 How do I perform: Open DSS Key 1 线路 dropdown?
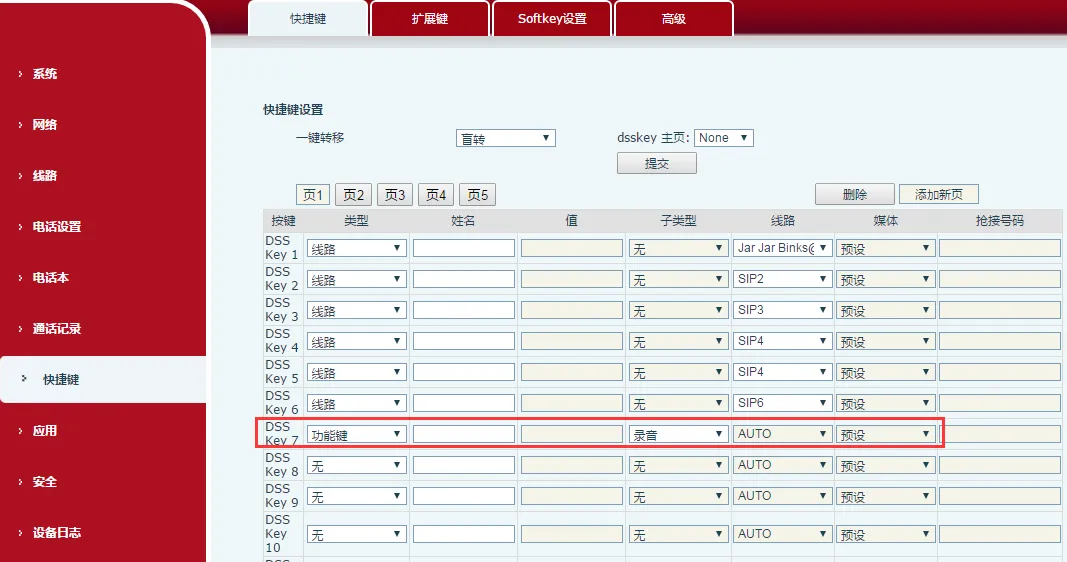click(782, 248)
